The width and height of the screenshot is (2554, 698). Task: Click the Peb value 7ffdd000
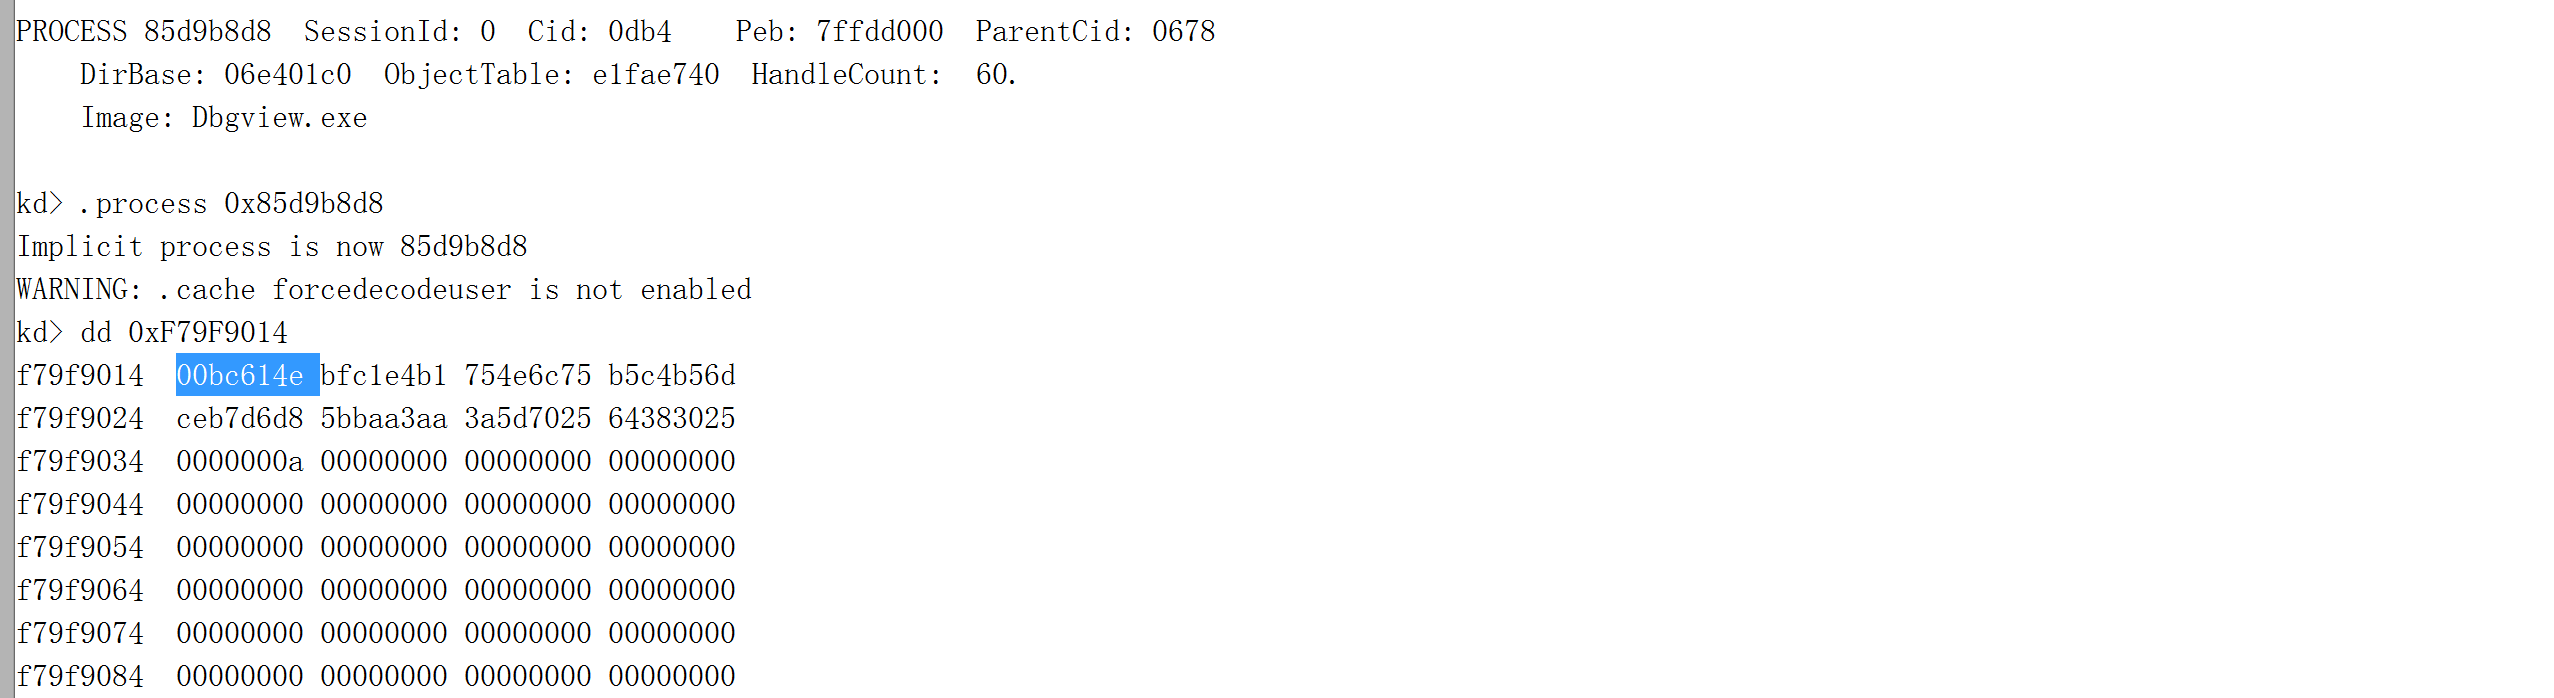[x=879, y=32]
